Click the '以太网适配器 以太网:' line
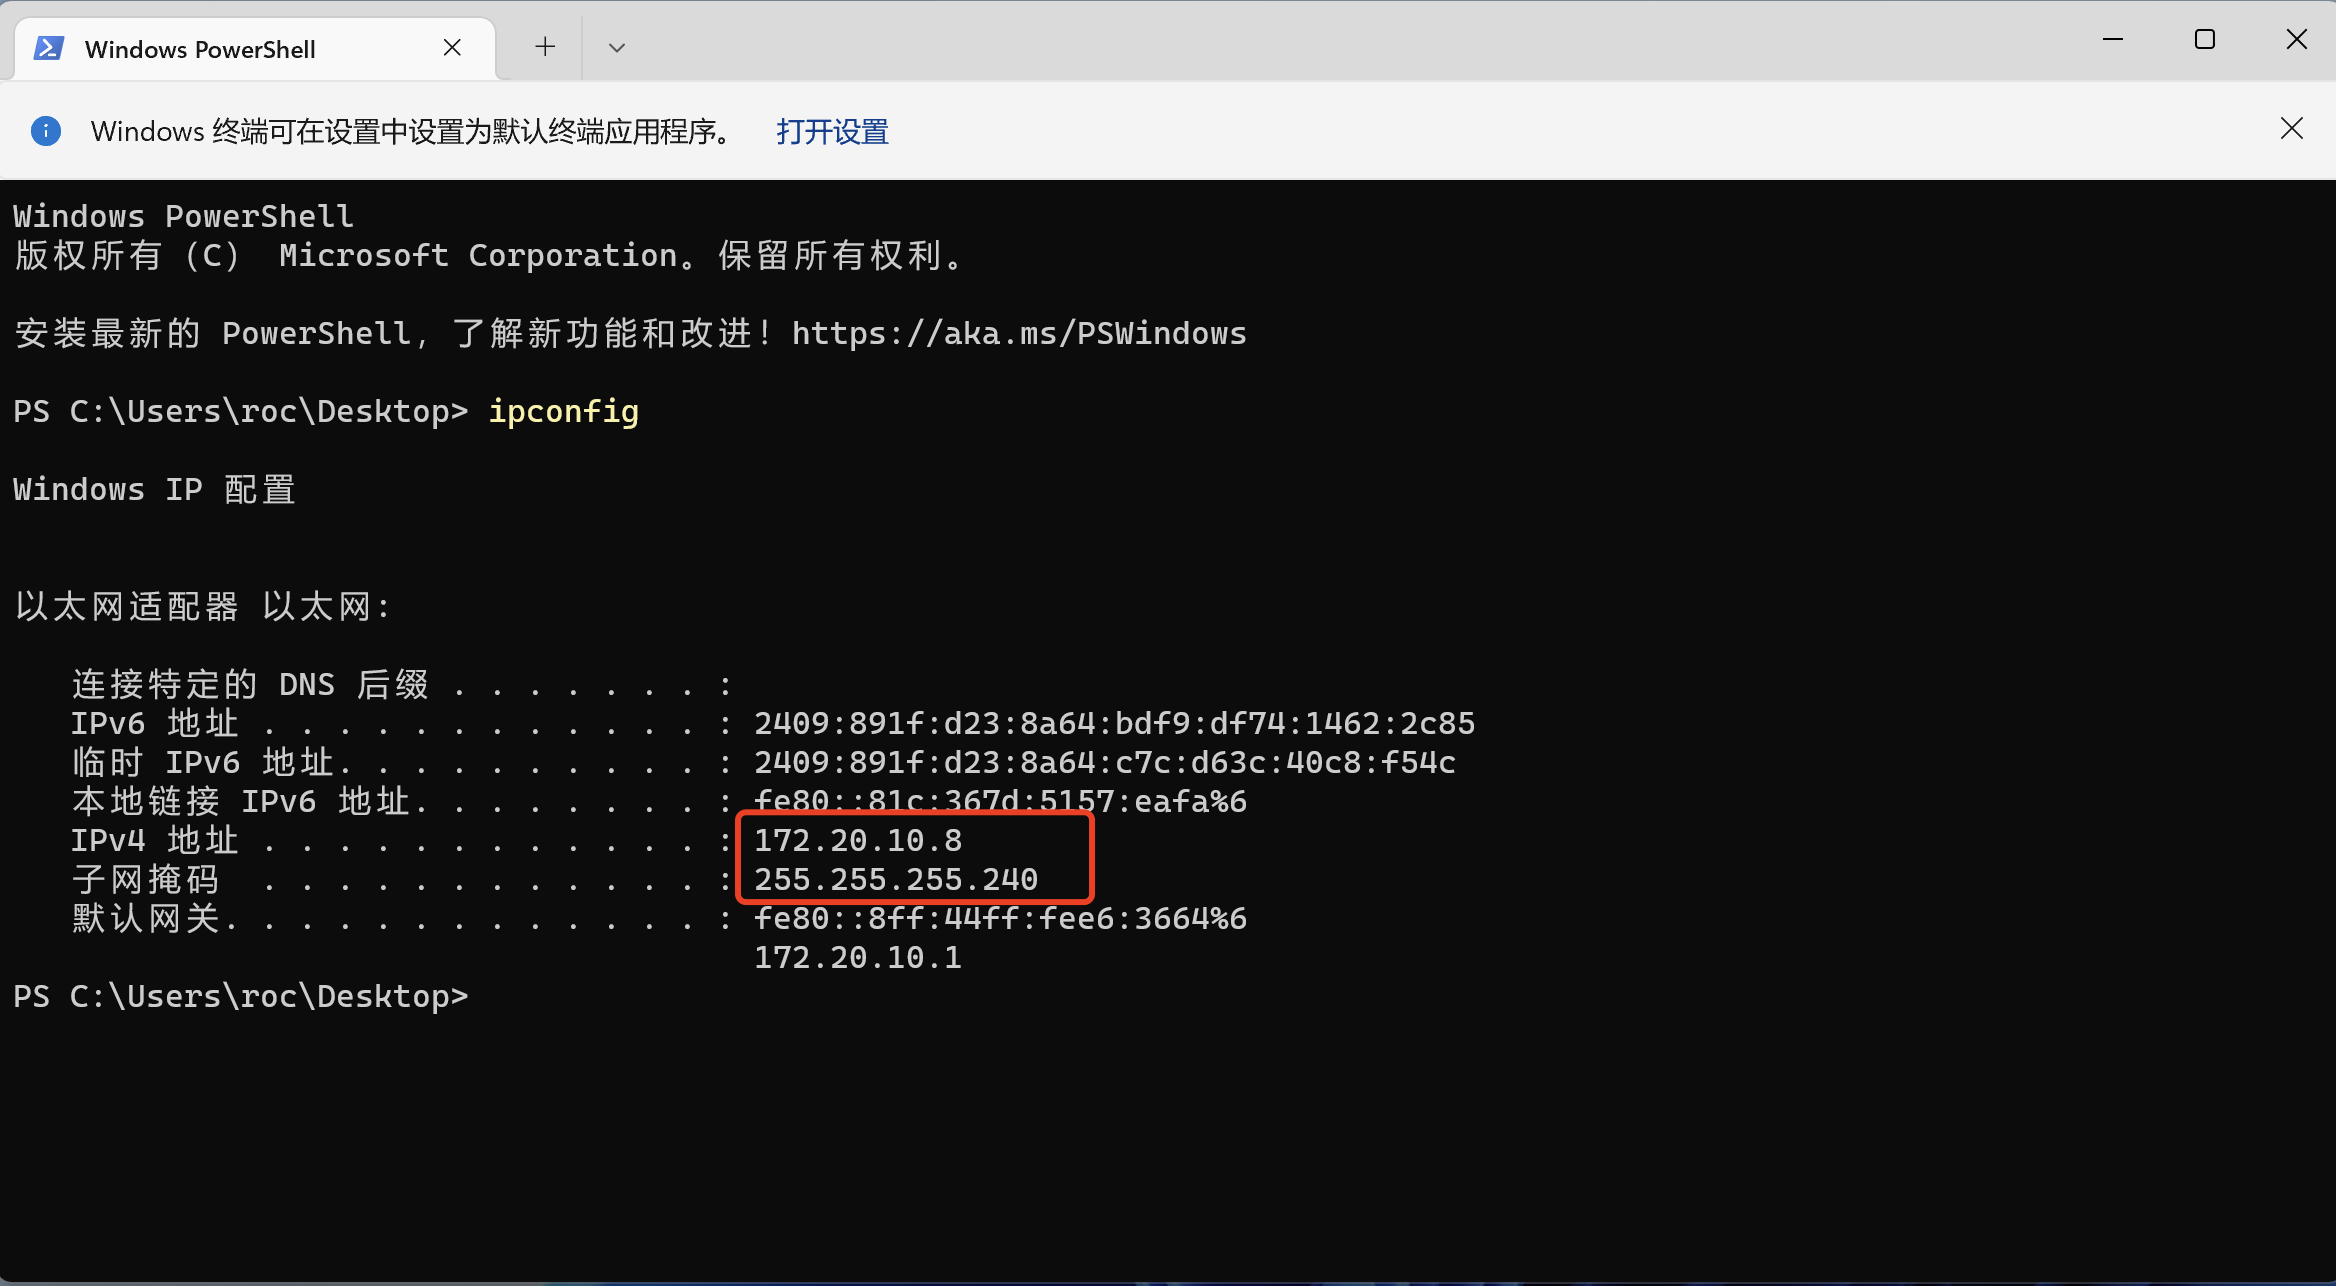Image resolution: width=2336 pixels, height=1286 pixels. click(202, 606)
